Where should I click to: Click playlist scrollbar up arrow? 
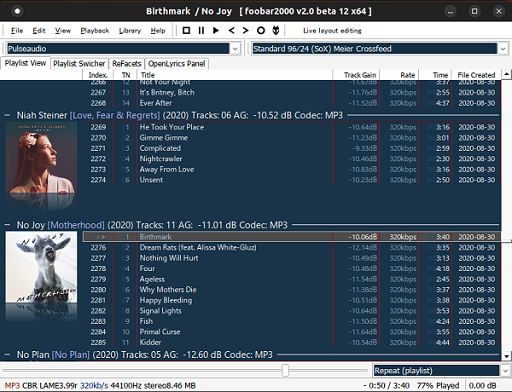(507, 74)
